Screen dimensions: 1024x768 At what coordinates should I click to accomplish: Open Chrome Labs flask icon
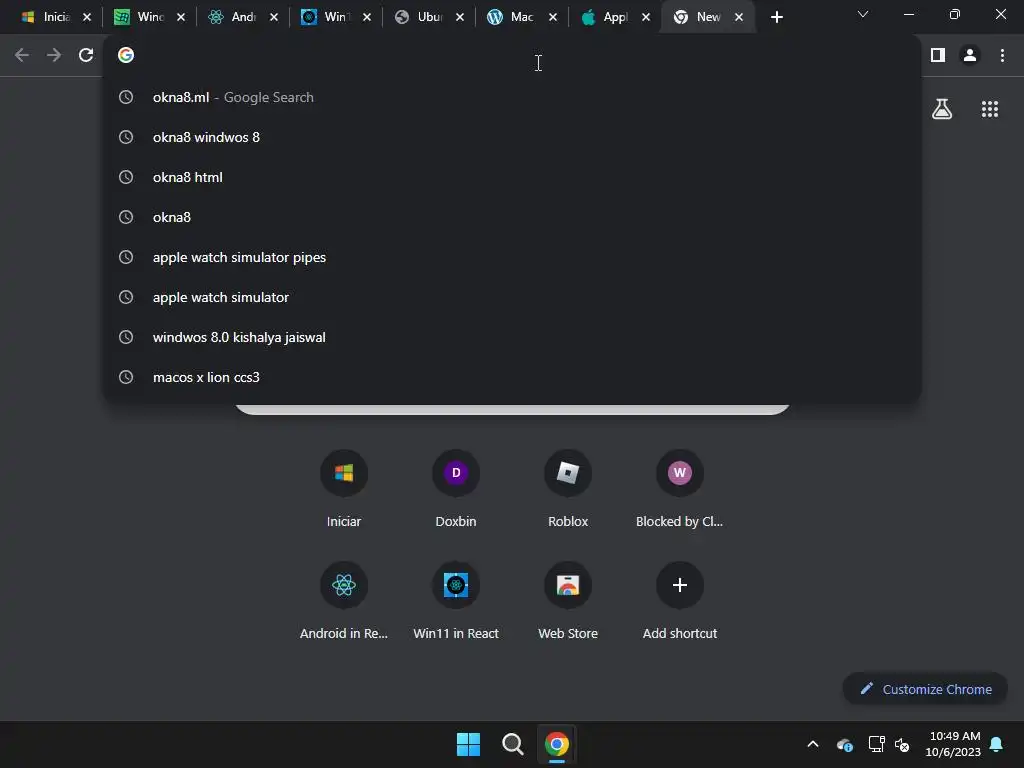pos(942,109)
